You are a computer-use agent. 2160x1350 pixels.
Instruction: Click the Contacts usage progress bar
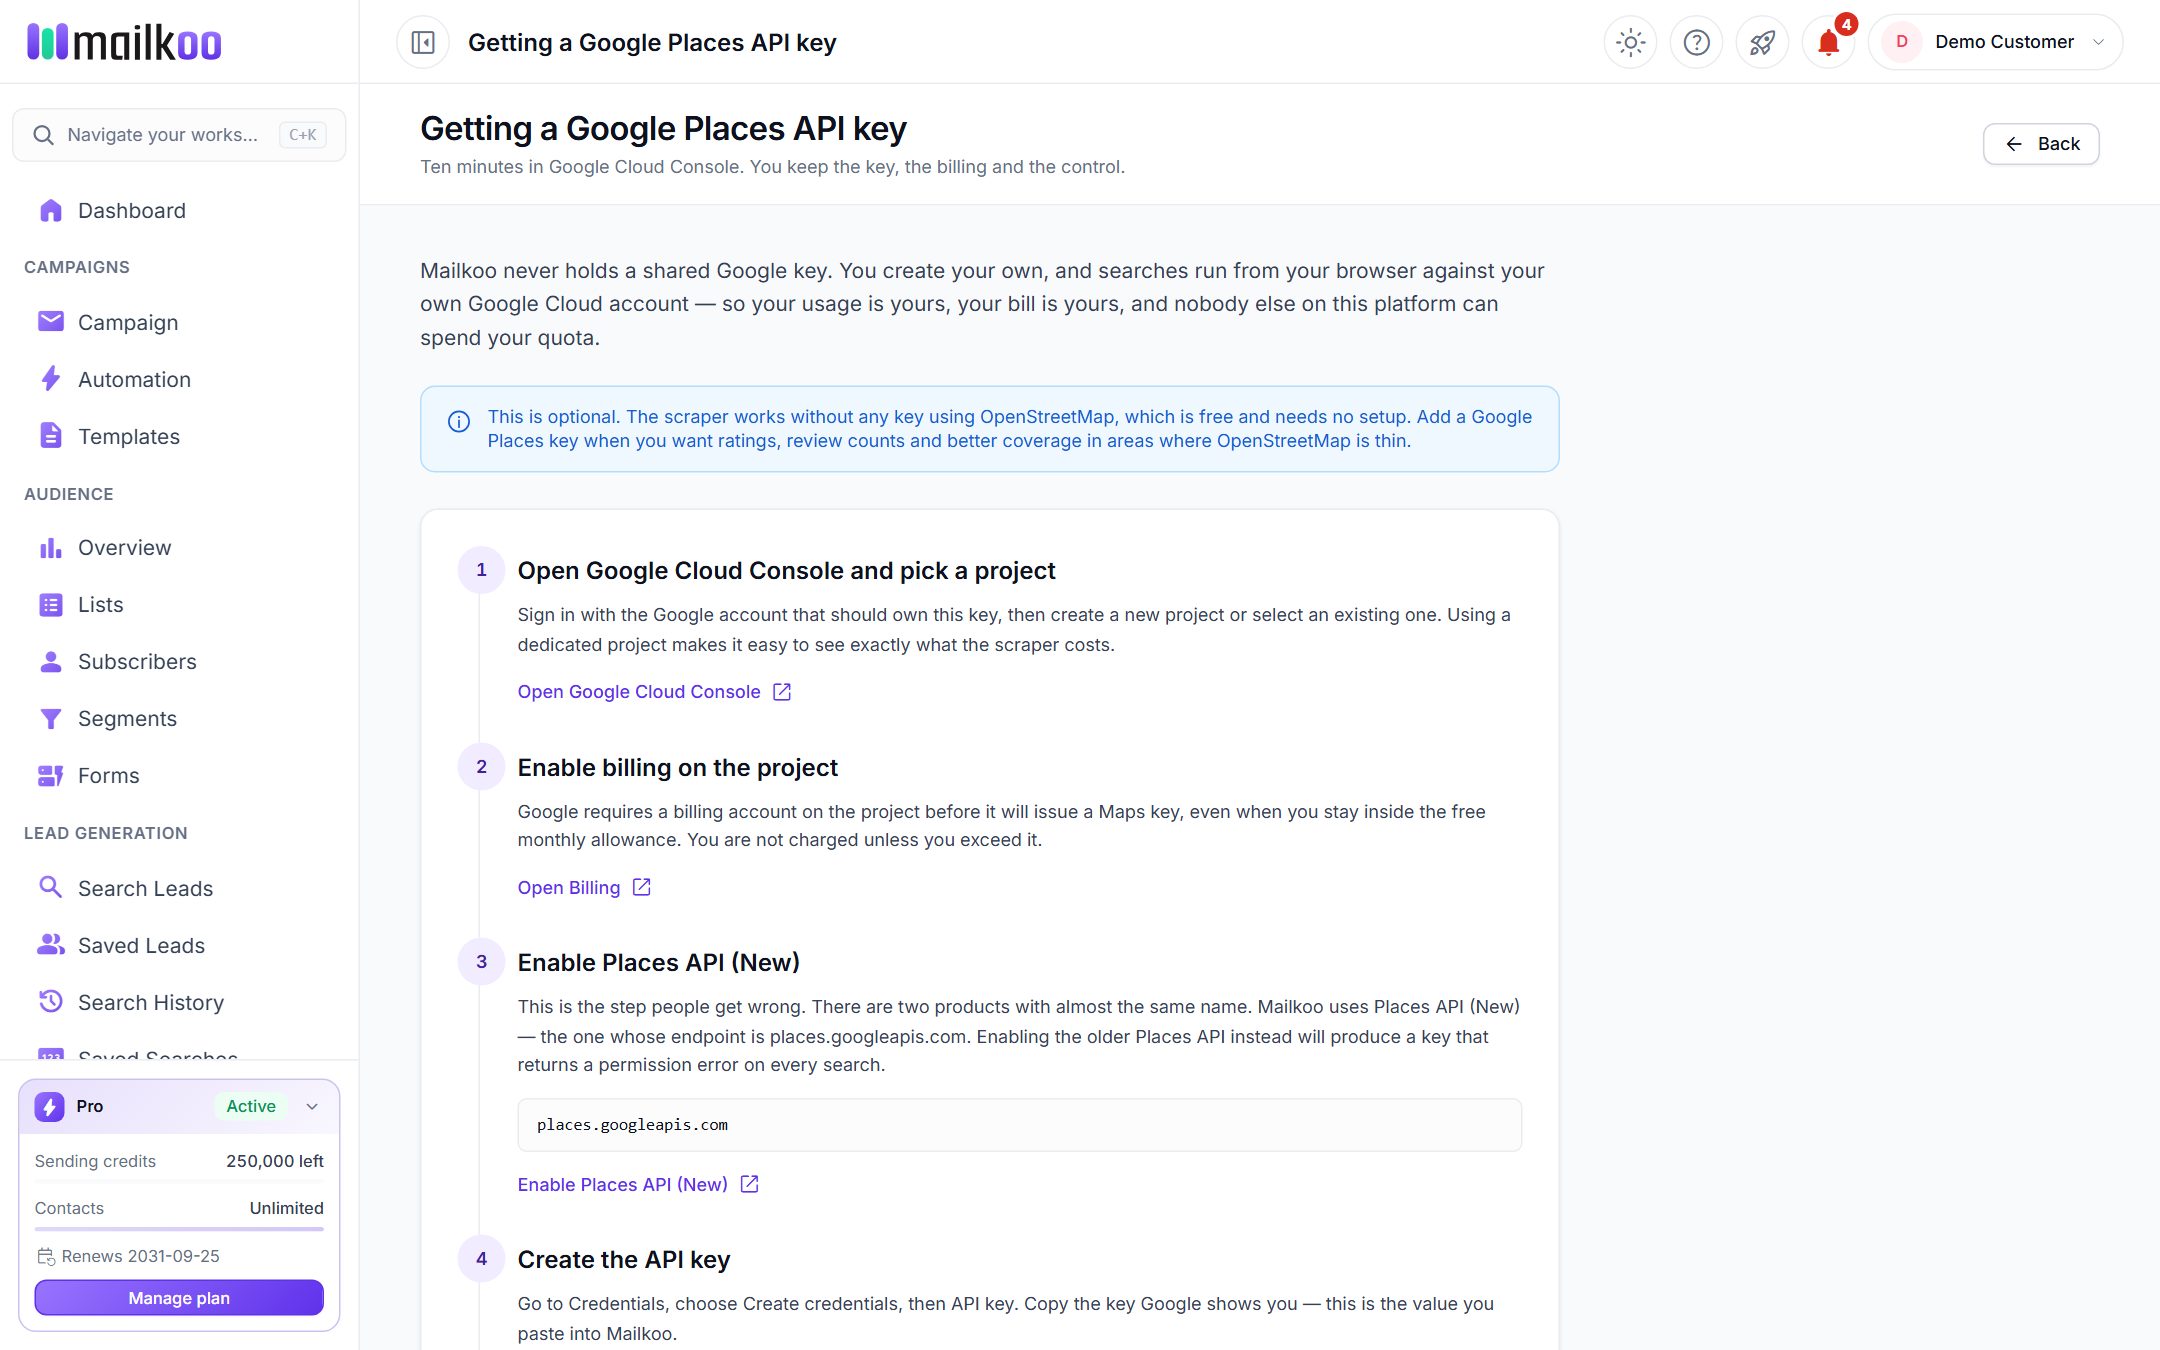pyautogui.click(x=179, y=1229)
